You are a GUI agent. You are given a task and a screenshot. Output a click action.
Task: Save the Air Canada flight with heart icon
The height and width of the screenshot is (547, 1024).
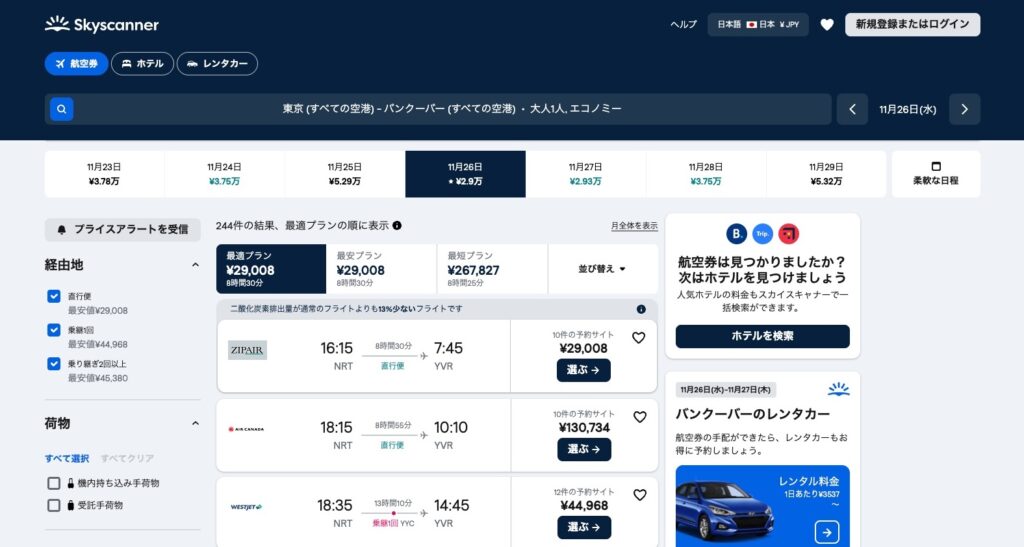click(639, 417)
